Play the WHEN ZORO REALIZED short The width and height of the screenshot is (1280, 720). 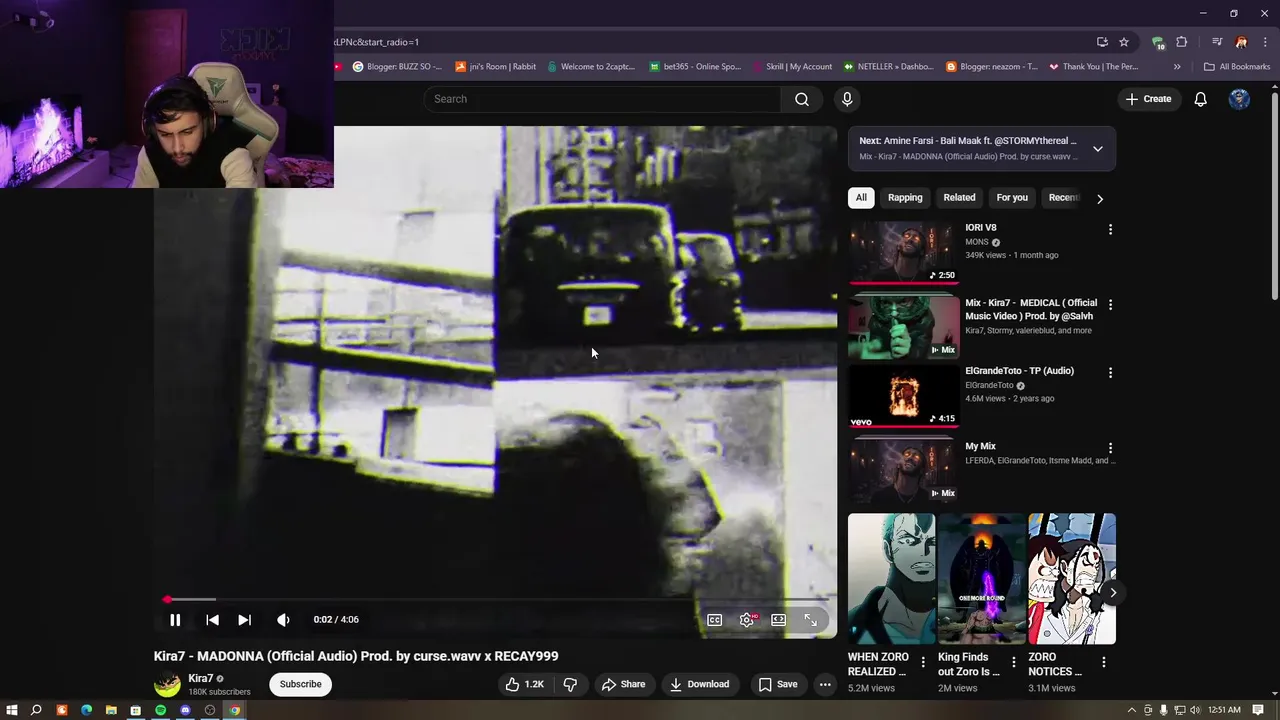click(891, 579)
